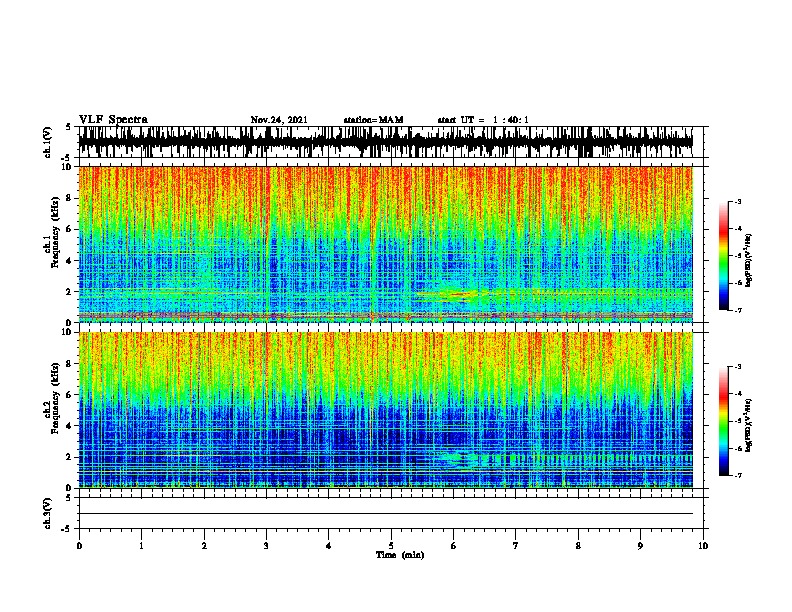Click the "10" tick on the time axis
Image resolution: width=792 pixels, height=612 pixels.
[703, 545]
